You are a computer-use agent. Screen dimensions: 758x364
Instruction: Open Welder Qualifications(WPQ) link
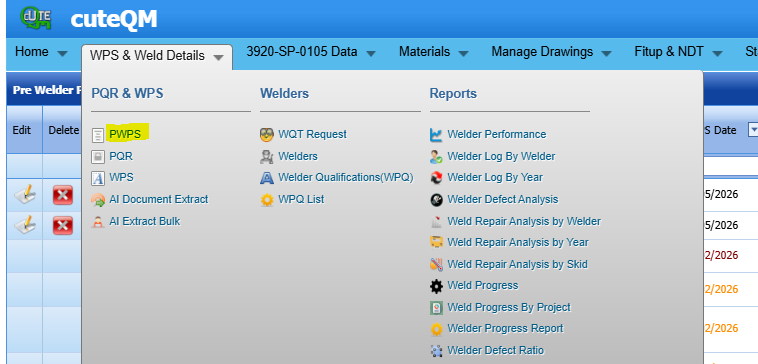pos(346,177)
